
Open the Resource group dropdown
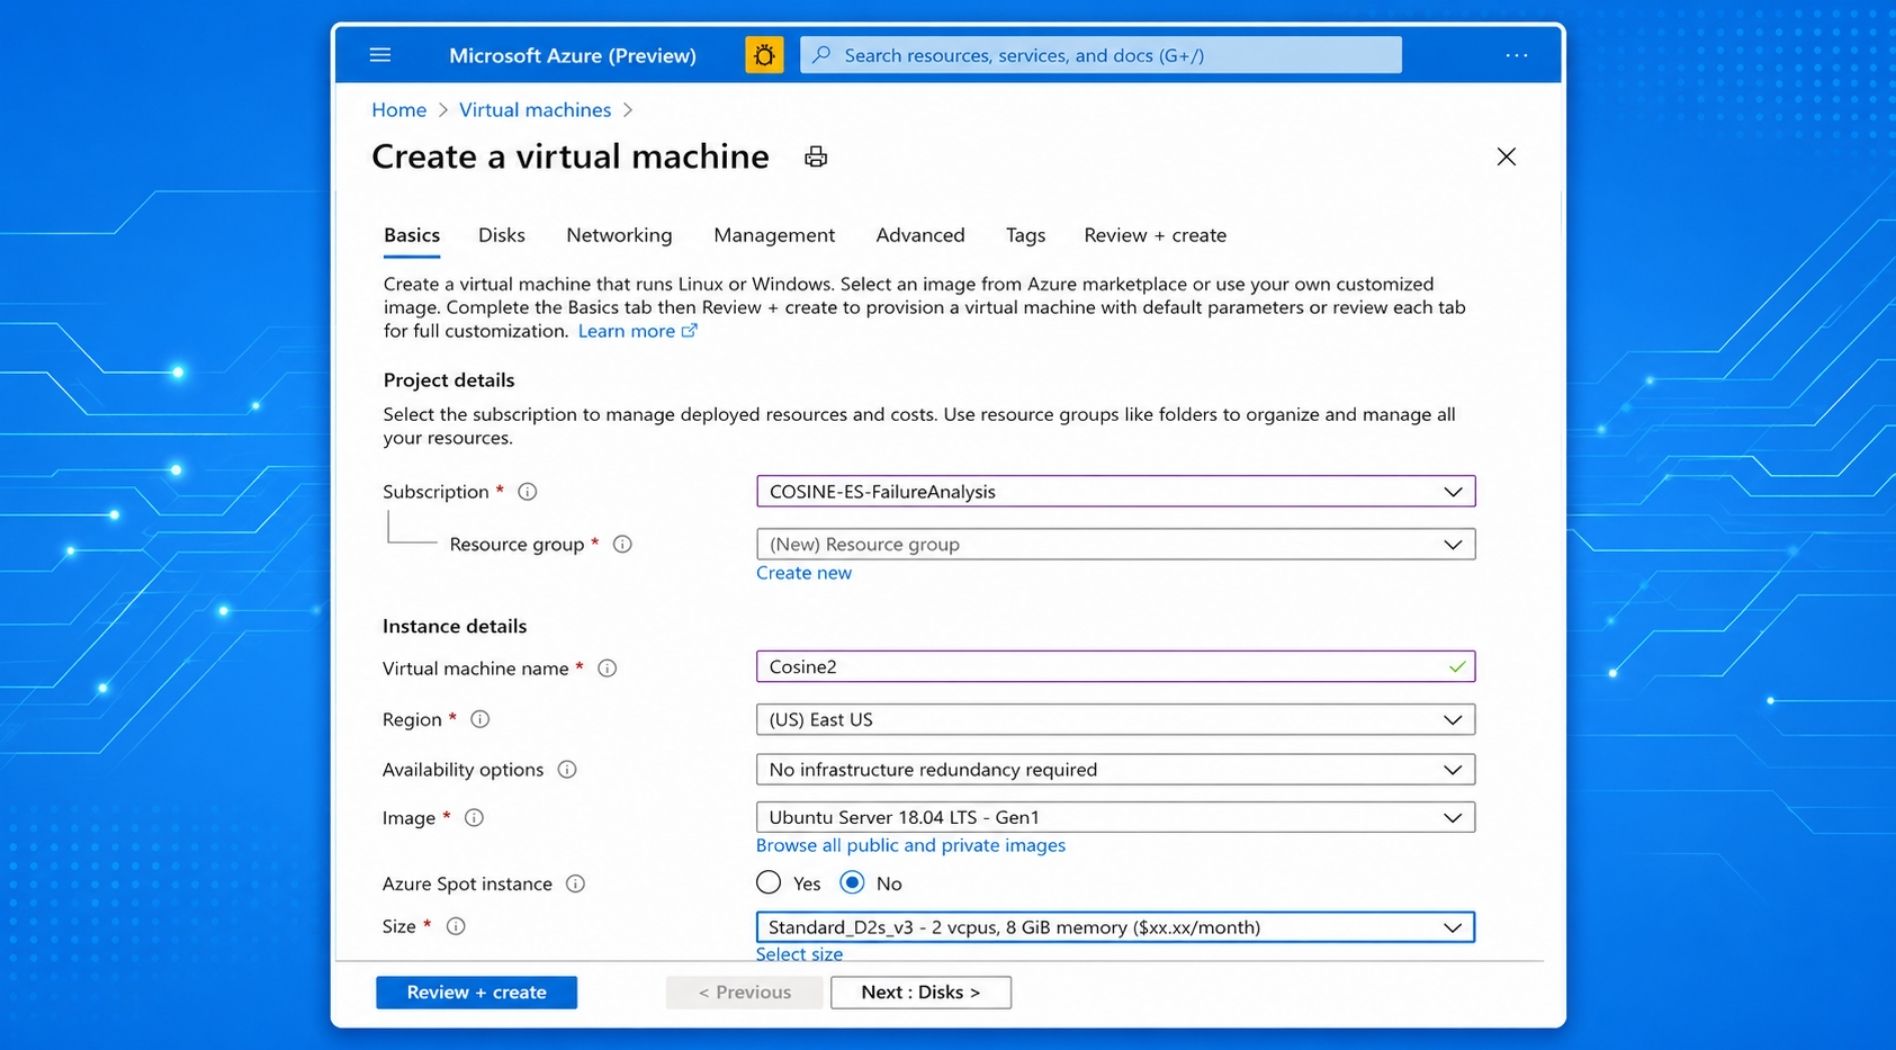1115,544
